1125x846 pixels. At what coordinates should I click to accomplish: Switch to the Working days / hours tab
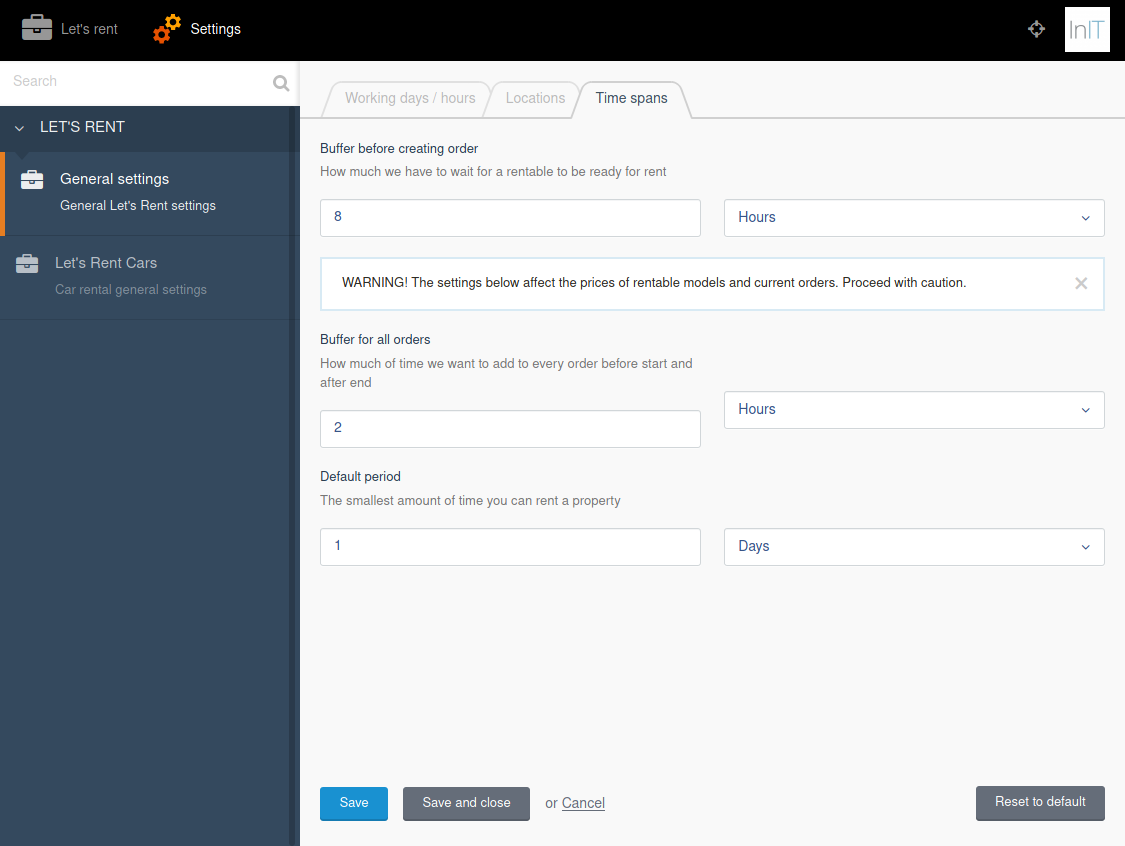tap(410, 98)
